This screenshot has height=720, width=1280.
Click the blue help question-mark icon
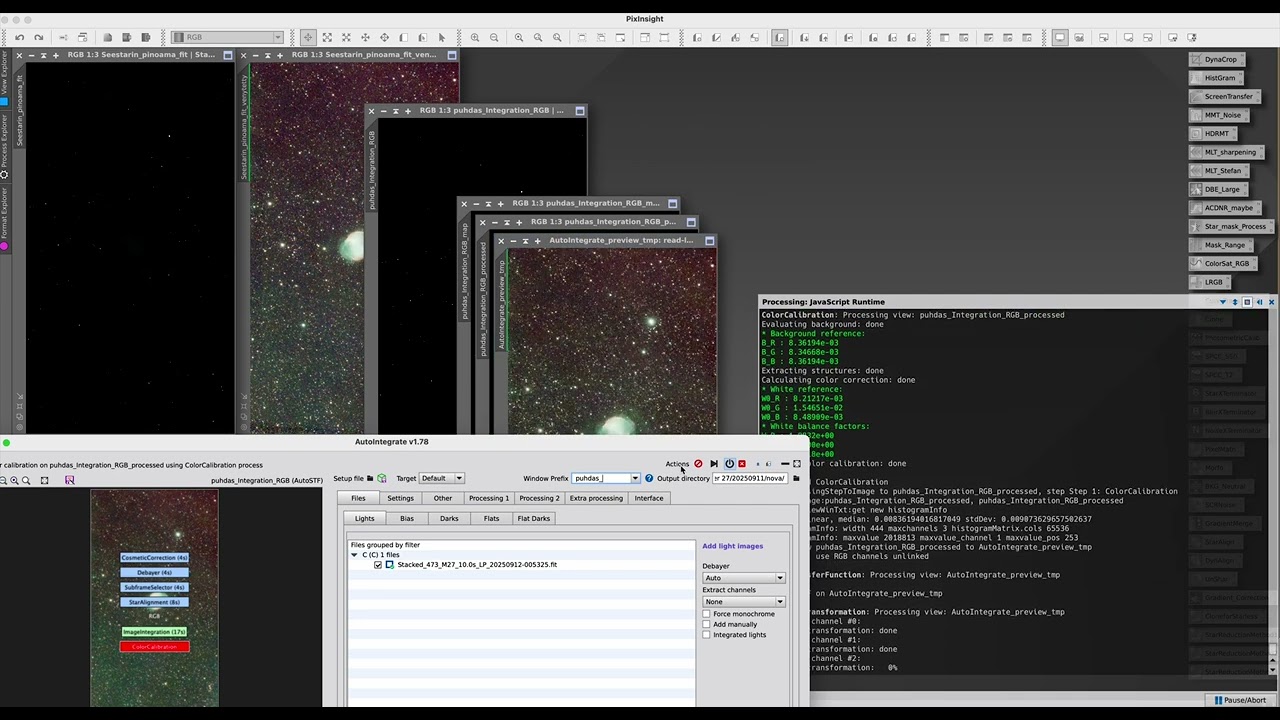pyautogui.click(x=649, y=478)
